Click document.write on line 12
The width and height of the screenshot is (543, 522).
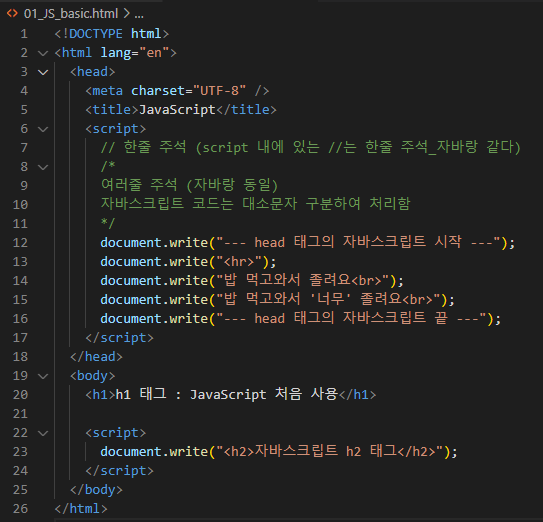click(x=154, y=243)
